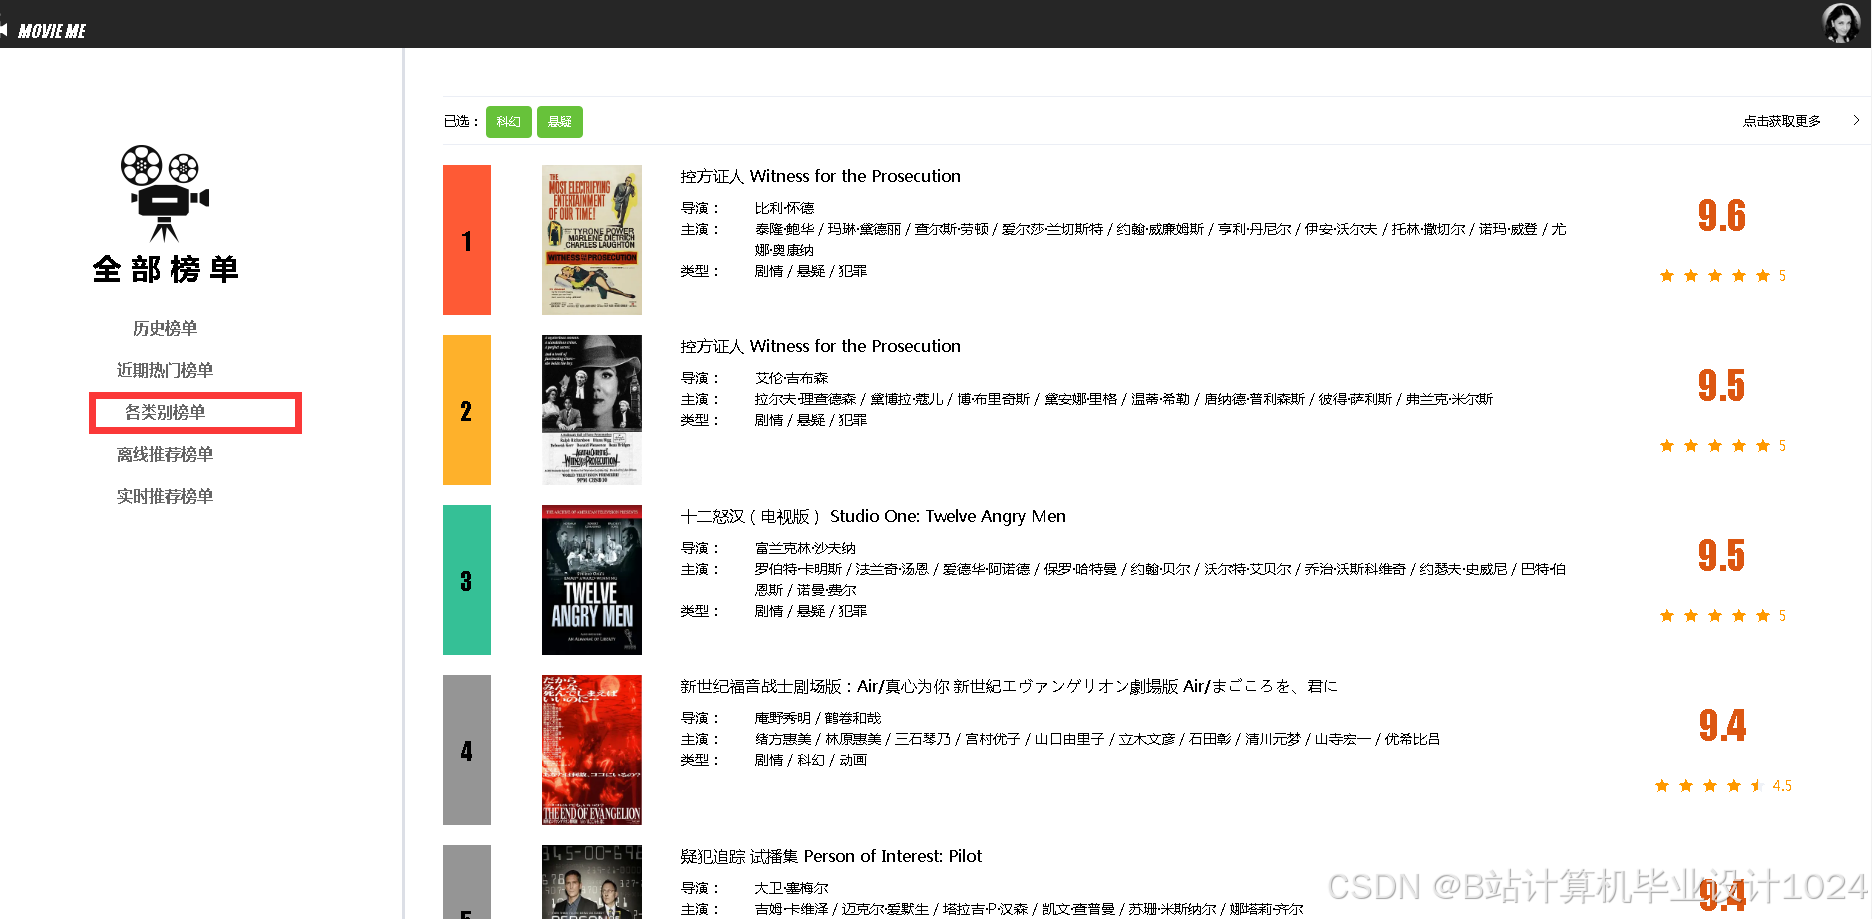The width and height of the screenshot is (1872, 919).
Task: Open 实时推荐榜单 in sidebar
Action: [x=165, y=496]
